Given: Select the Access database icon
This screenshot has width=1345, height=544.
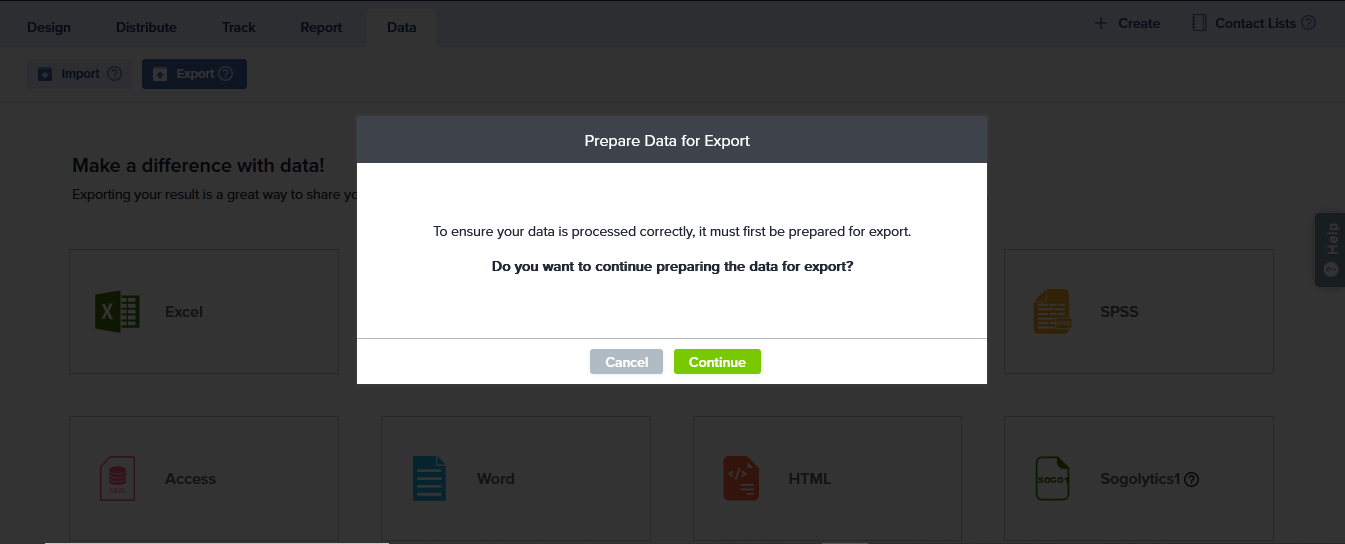Looking at the screenshot, I should 117,479.
